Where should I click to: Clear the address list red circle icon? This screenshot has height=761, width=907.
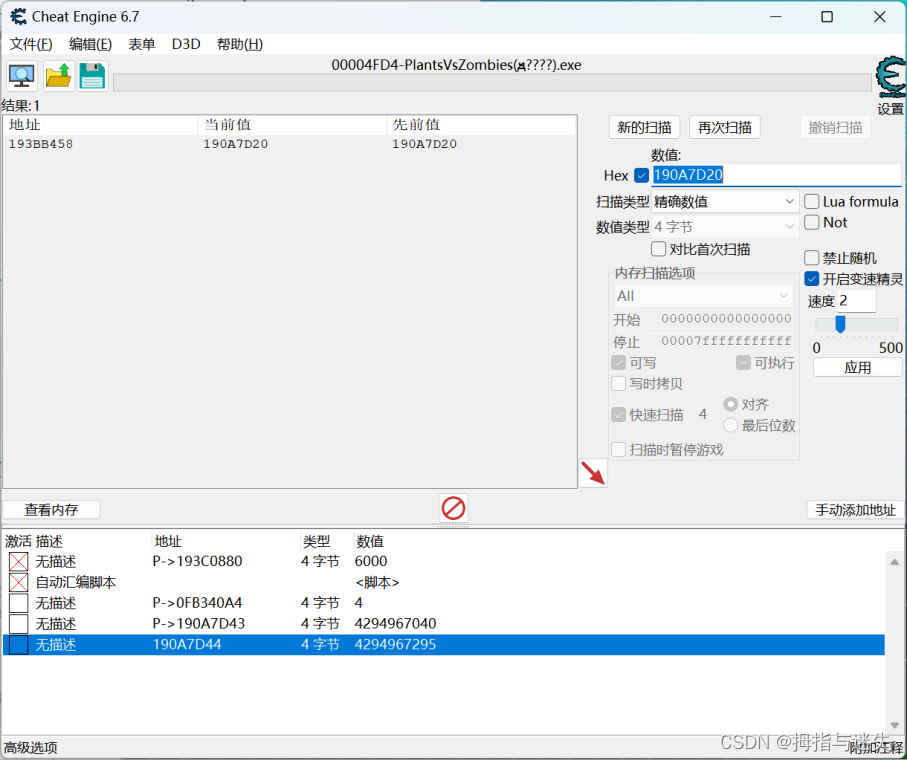454,509
